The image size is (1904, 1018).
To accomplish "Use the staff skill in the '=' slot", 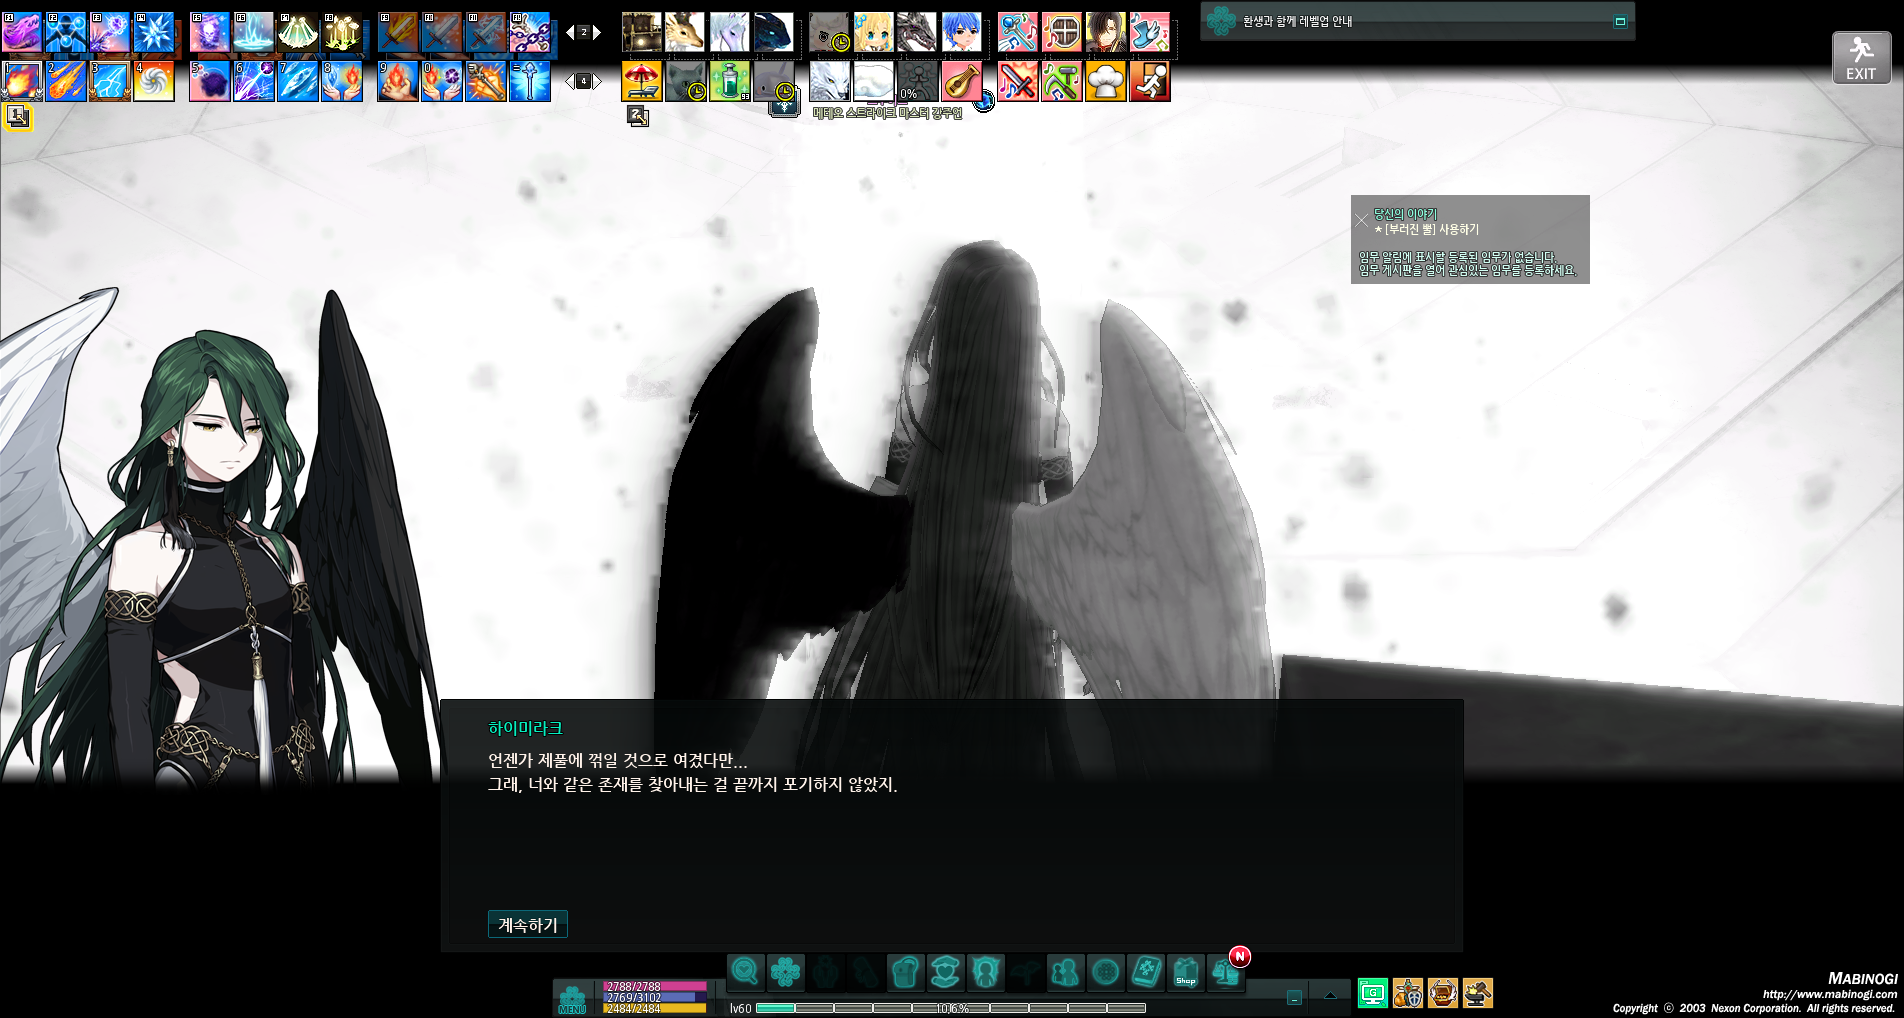I will click(x=530, y=81).
